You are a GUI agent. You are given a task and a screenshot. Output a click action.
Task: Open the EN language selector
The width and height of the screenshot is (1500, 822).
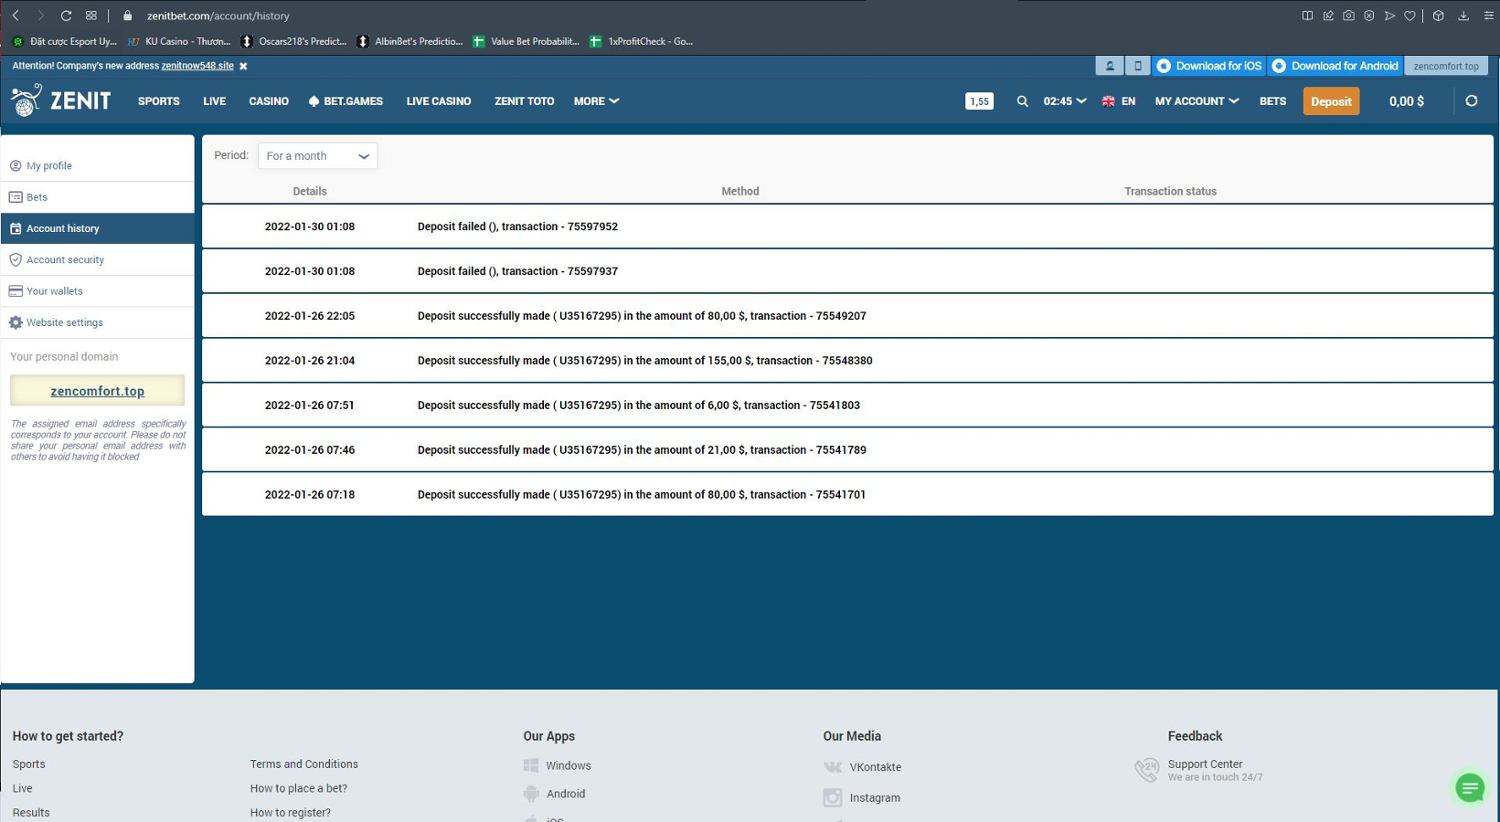(x=1118, y=101)
